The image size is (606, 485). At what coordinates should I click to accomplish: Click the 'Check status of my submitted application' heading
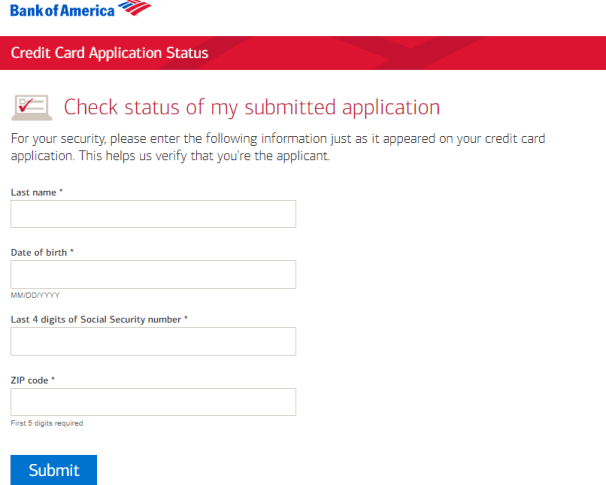tap(252, 107)
